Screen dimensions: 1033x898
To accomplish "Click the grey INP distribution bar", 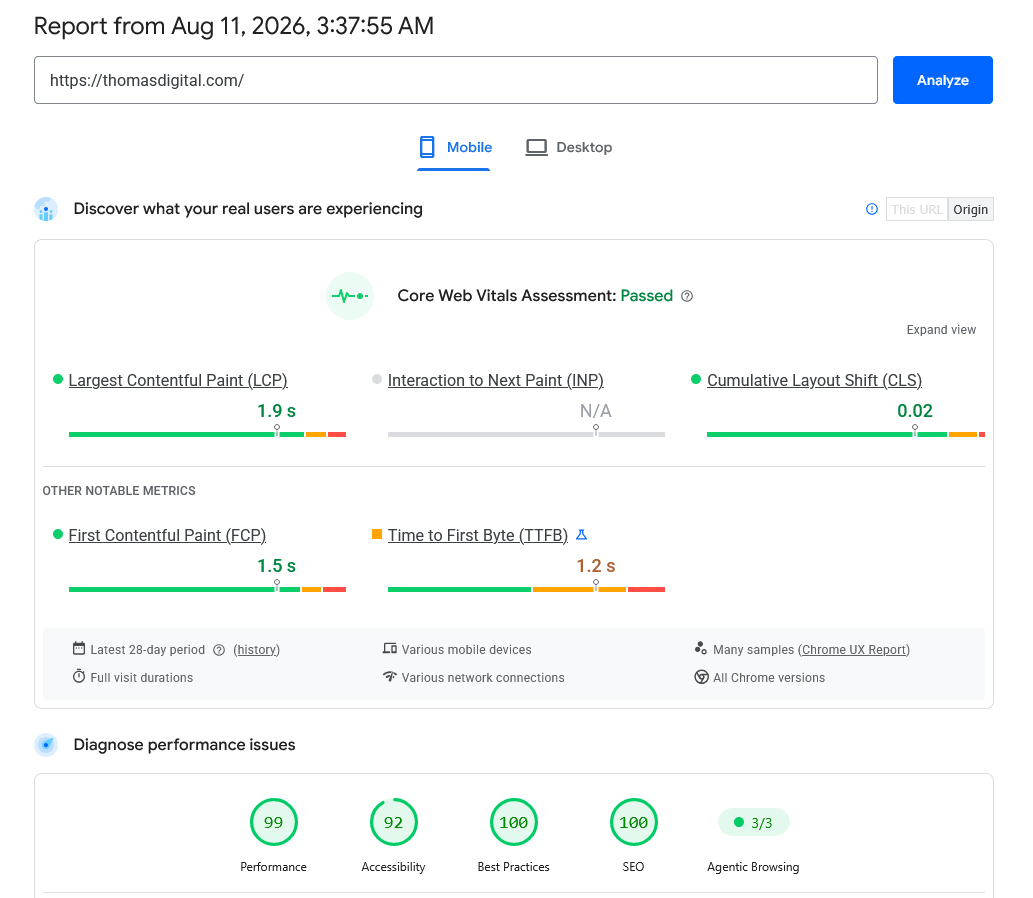I will click(x=526, y=434).
